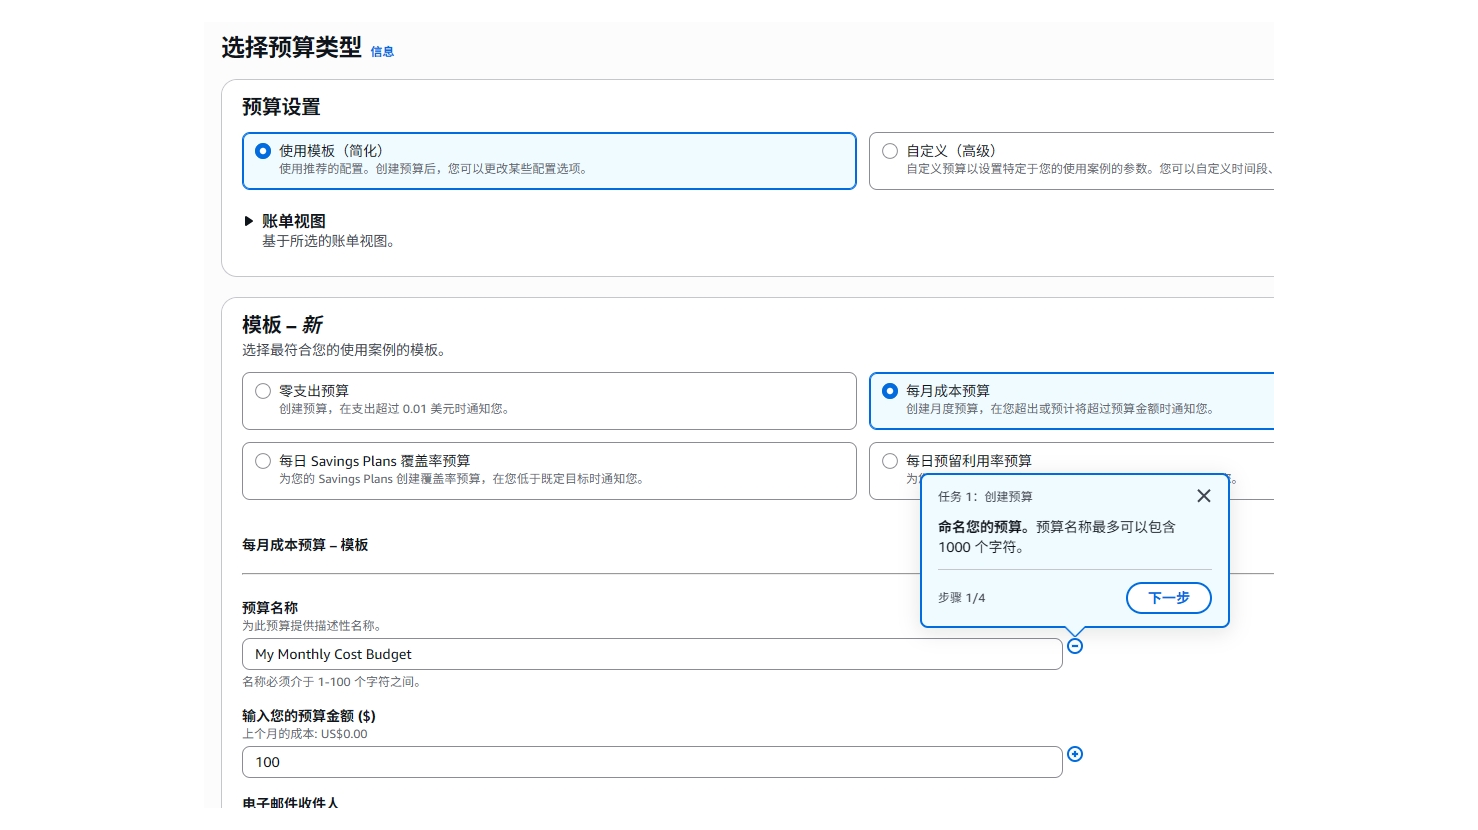Screen dimensions: 1478x830
Task: Click the minus hotspot icon beside budget name field
Action: click(x=1075, y=646)
